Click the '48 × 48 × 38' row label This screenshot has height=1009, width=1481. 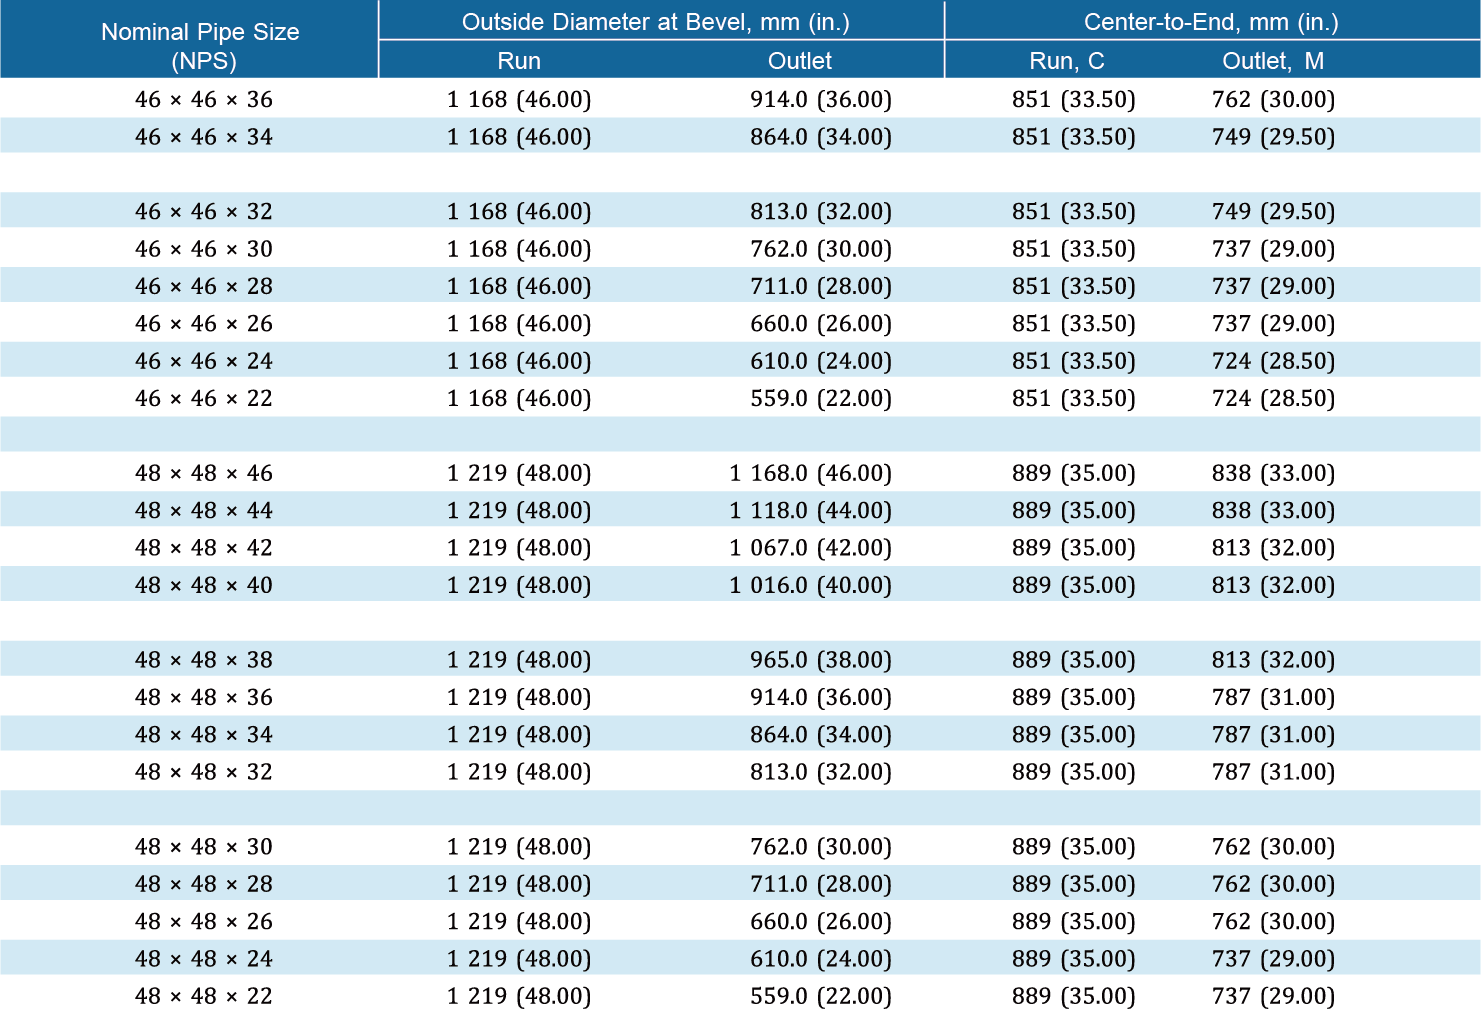coord(204,660)
